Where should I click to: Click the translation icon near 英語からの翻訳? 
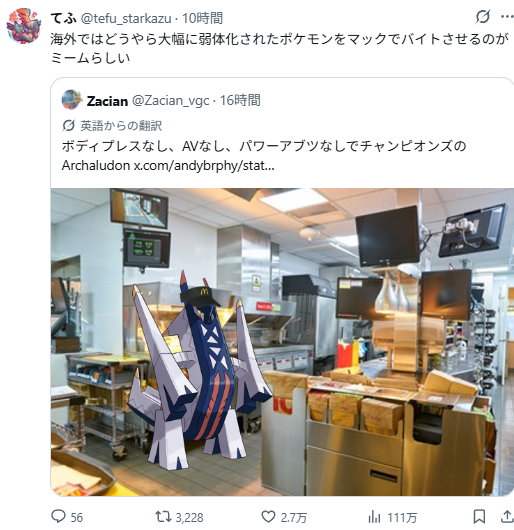click(x=68, y=126)
